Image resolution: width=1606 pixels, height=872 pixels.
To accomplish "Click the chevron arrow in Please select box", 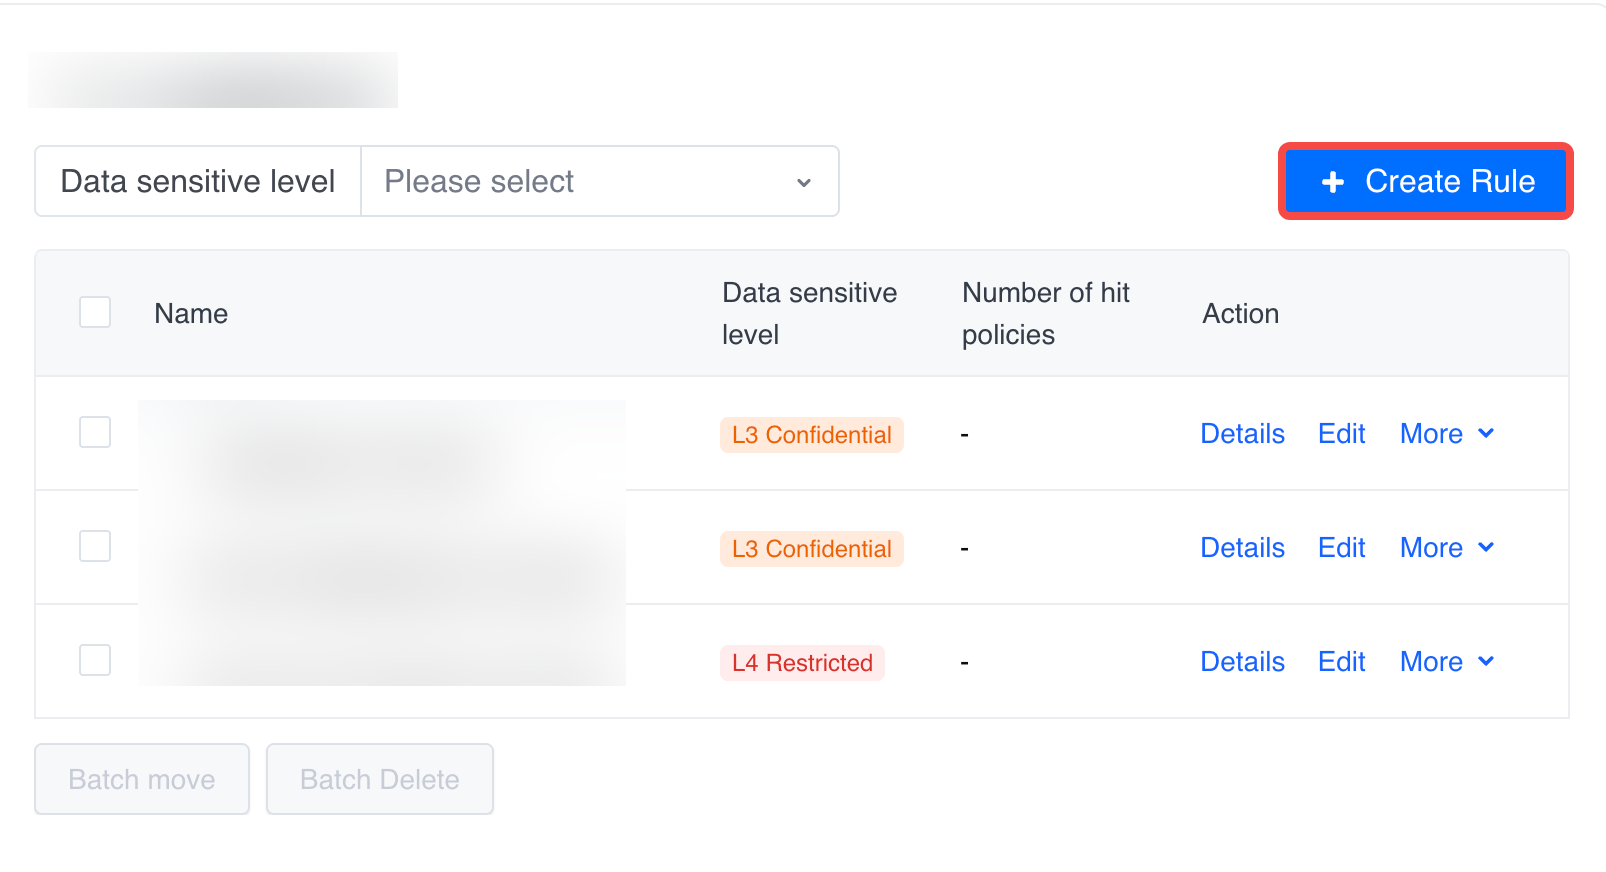I will pyautogui.click(x=804, y=183).
